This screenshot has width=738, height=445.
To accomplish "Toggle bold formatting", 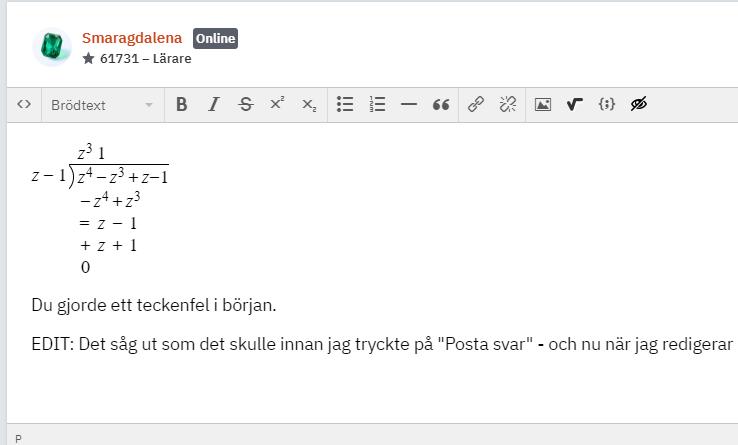I will click(x=181, y=104).
